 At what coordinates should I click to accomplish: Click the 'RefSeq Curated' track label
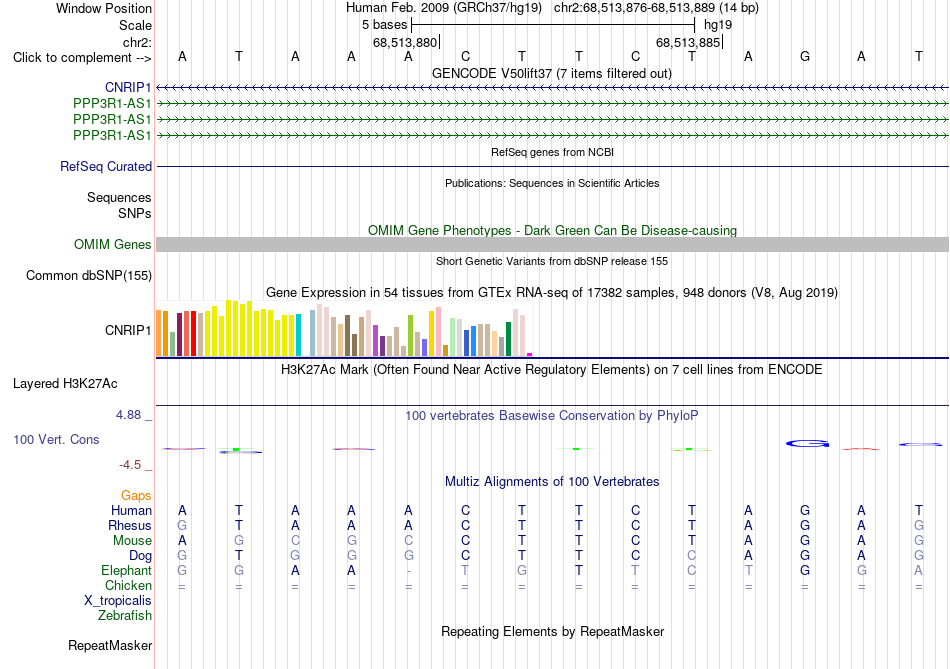(x=106, y=167)
